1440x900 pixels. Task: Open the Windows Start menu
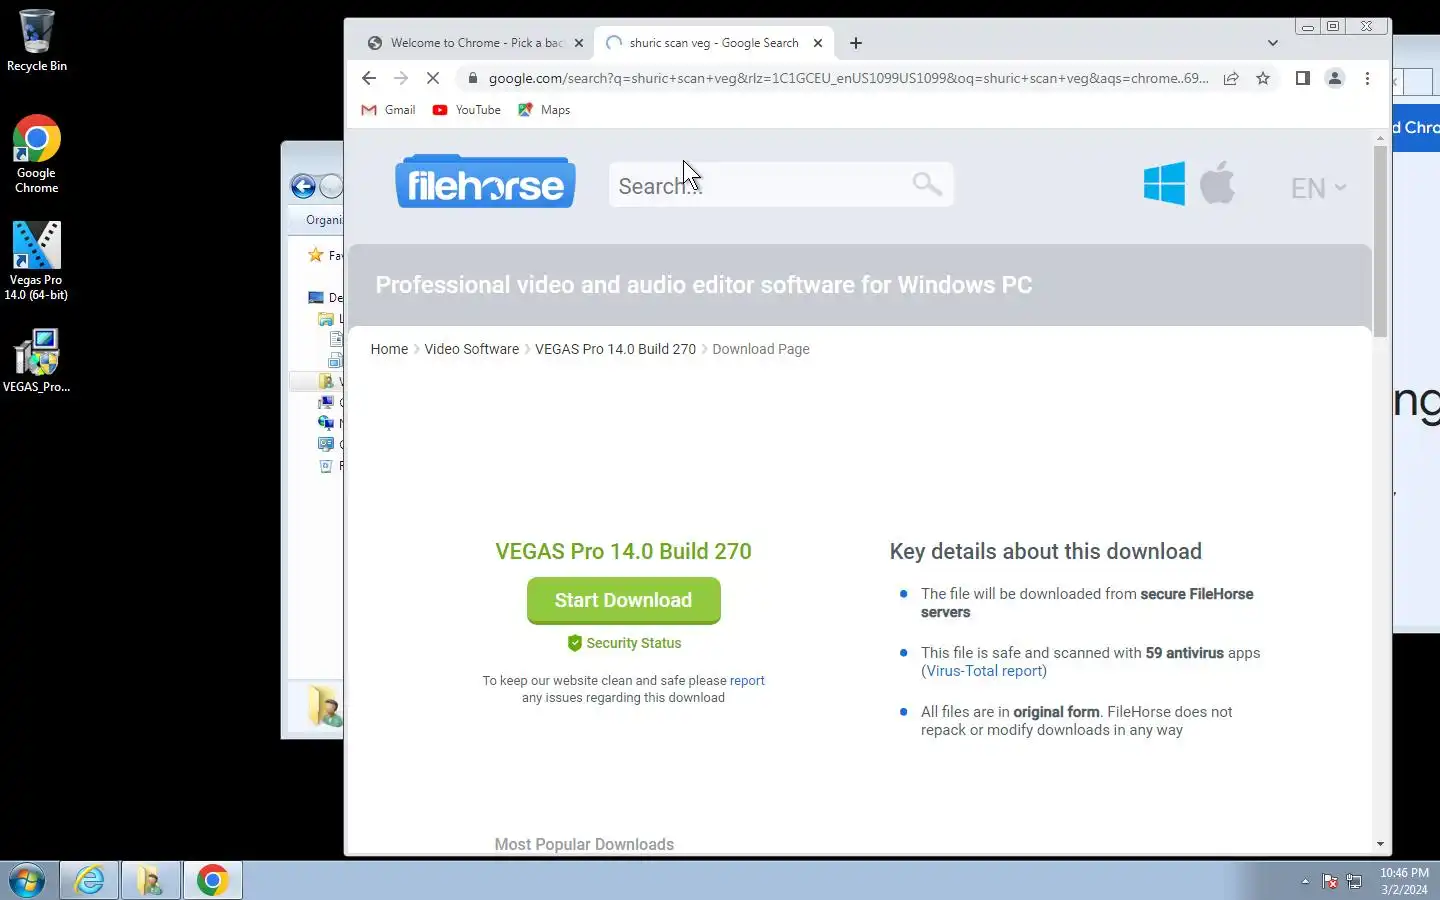[27, 881]
